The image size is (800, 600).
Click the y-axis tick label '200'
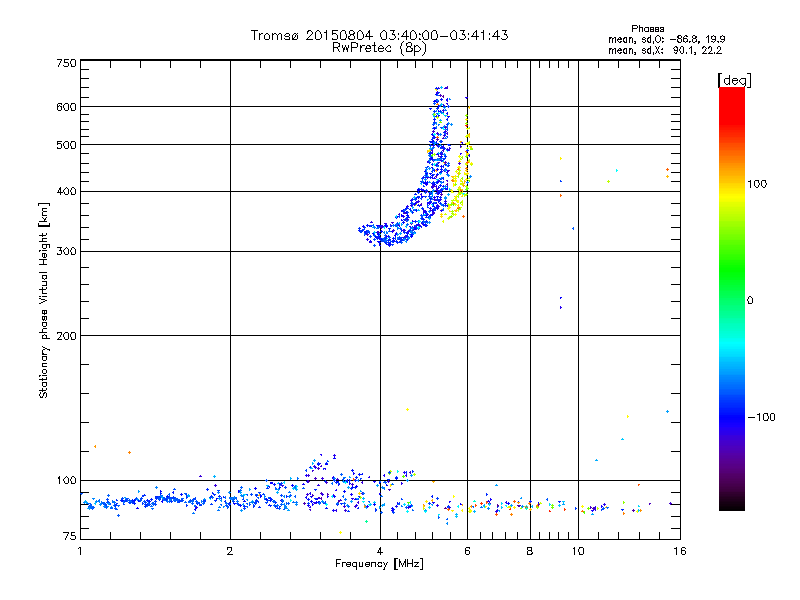click(x=66, y=336)
